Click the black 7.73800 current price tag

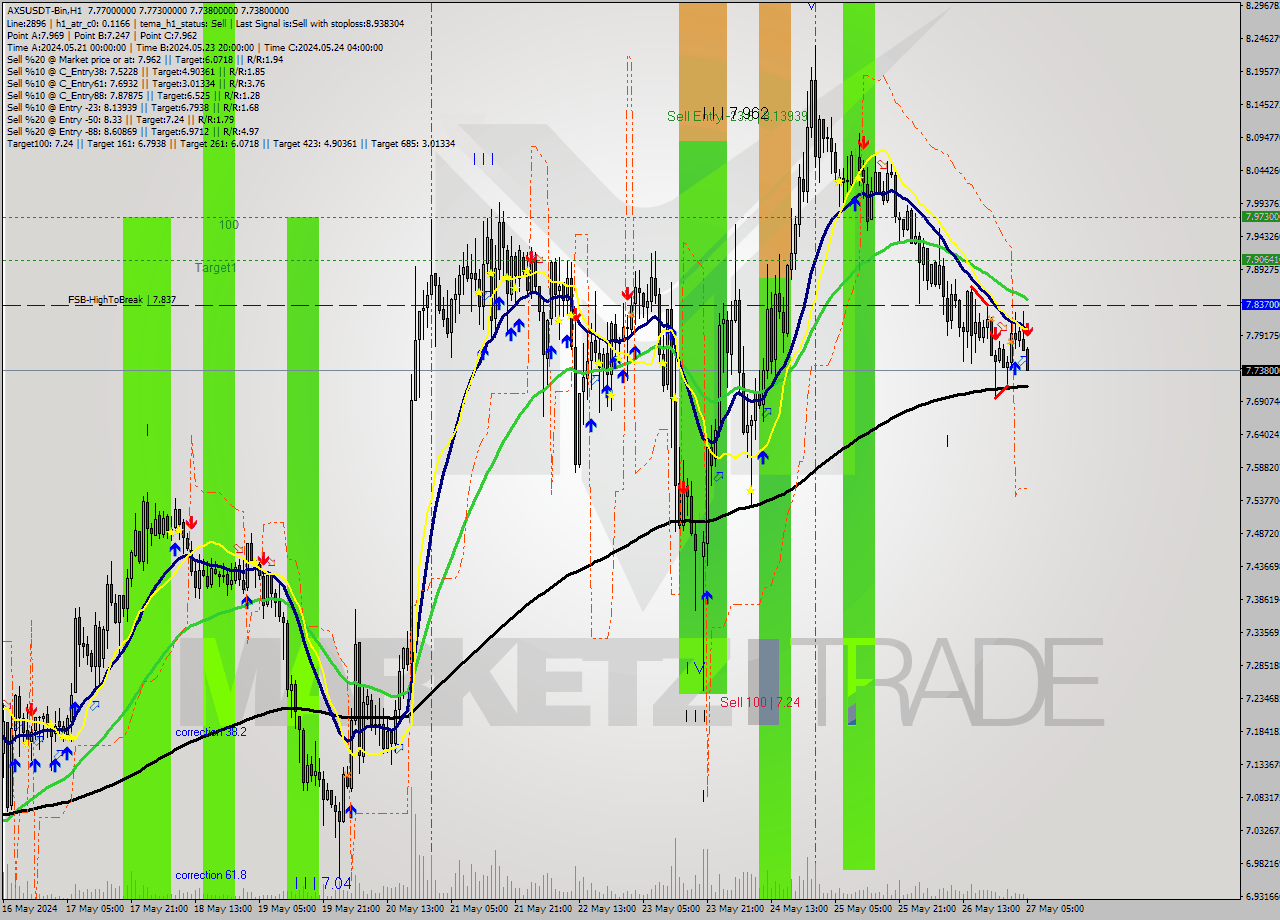tap(1260, 370)
